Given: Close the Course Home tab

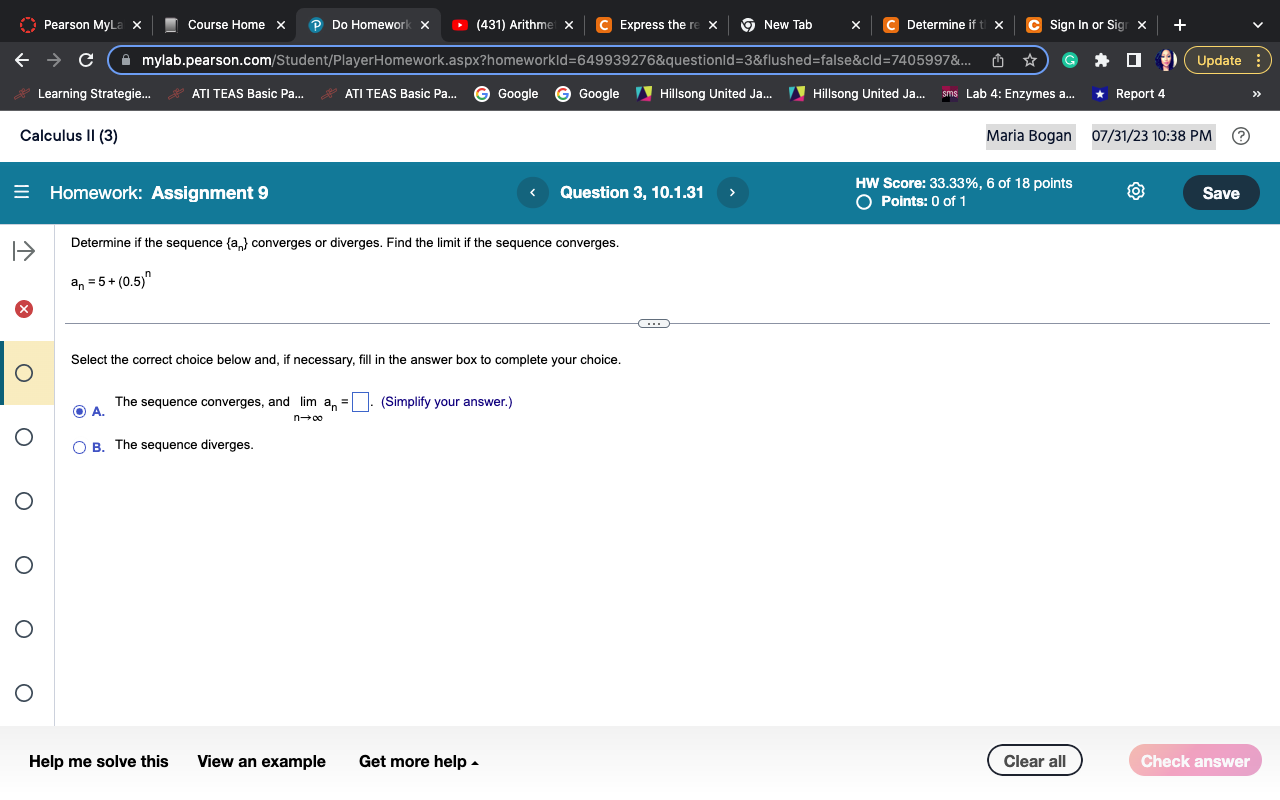Looking at the screenshot, I should click(x=281, y=25).
